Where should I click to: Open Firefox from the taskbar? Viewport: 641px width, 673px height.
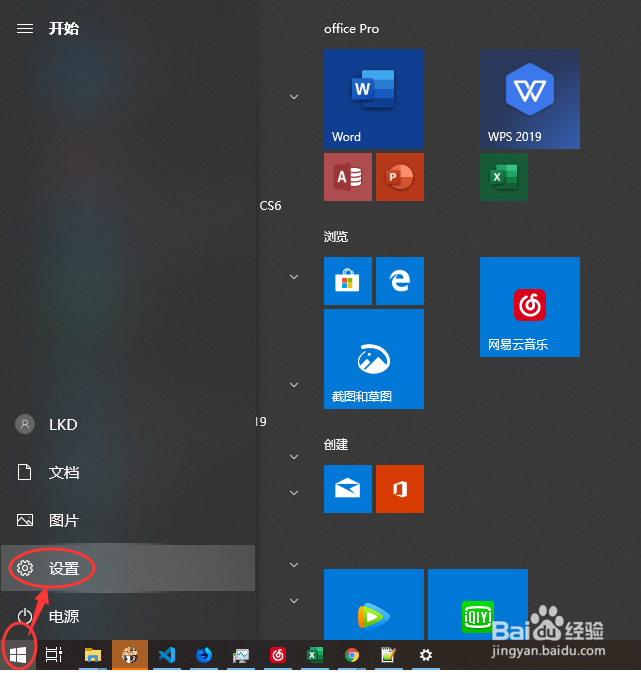204,655
